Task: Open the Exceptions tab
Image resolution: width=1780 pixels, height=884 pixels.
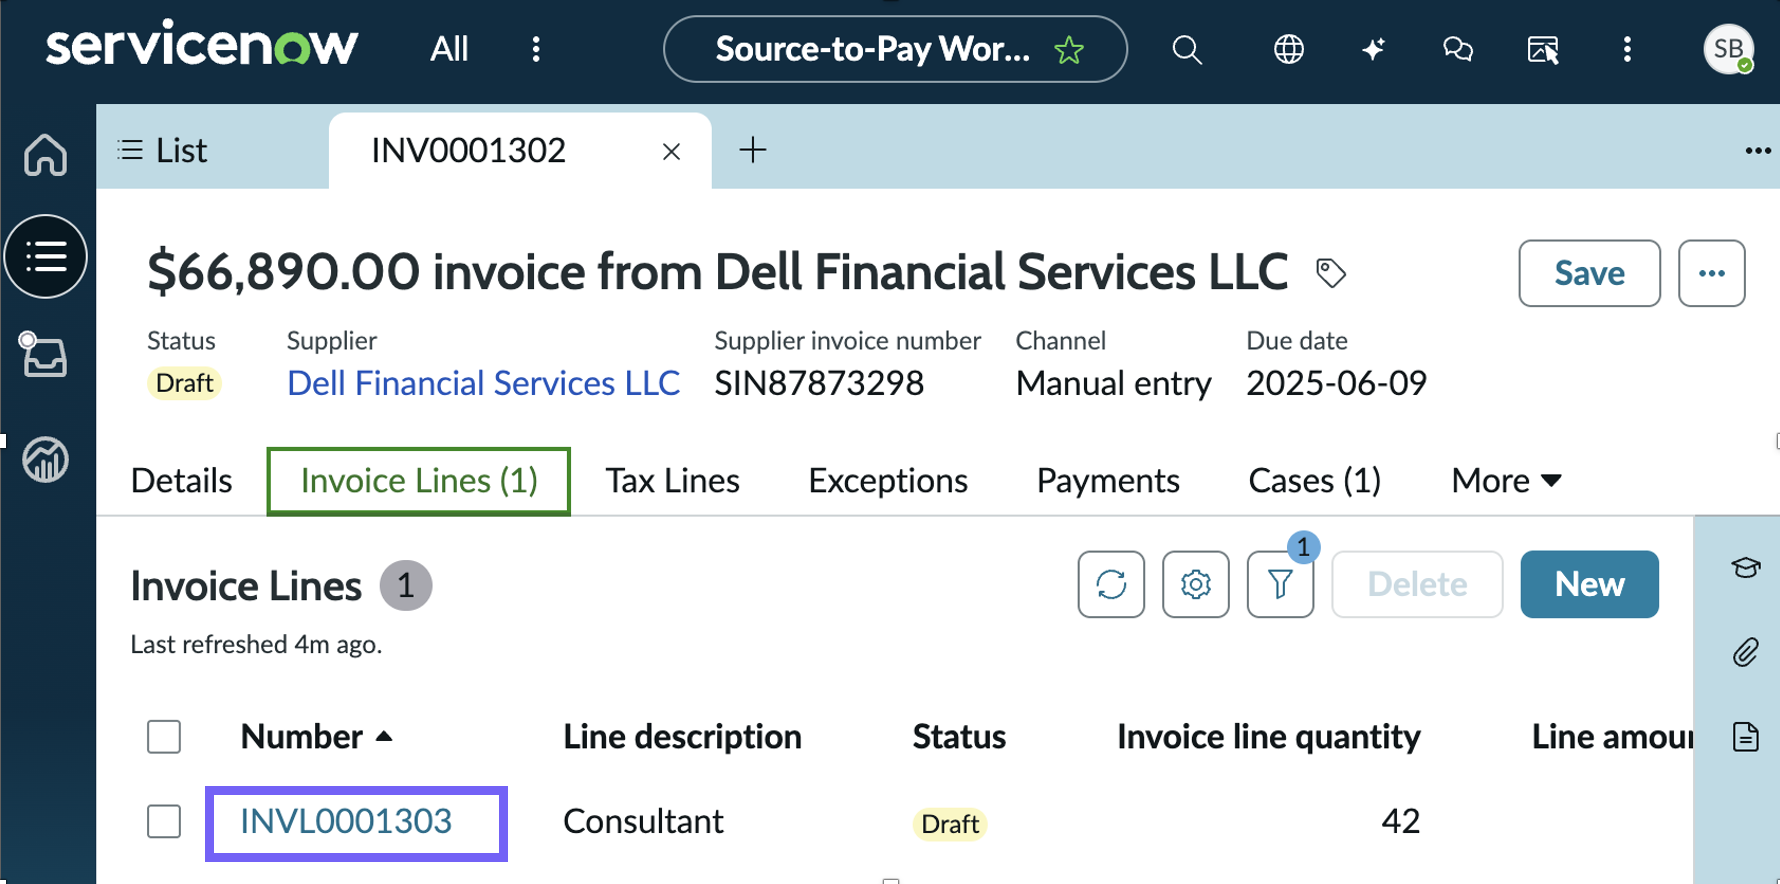Action: pyautogui.click(x=888, y=481)
